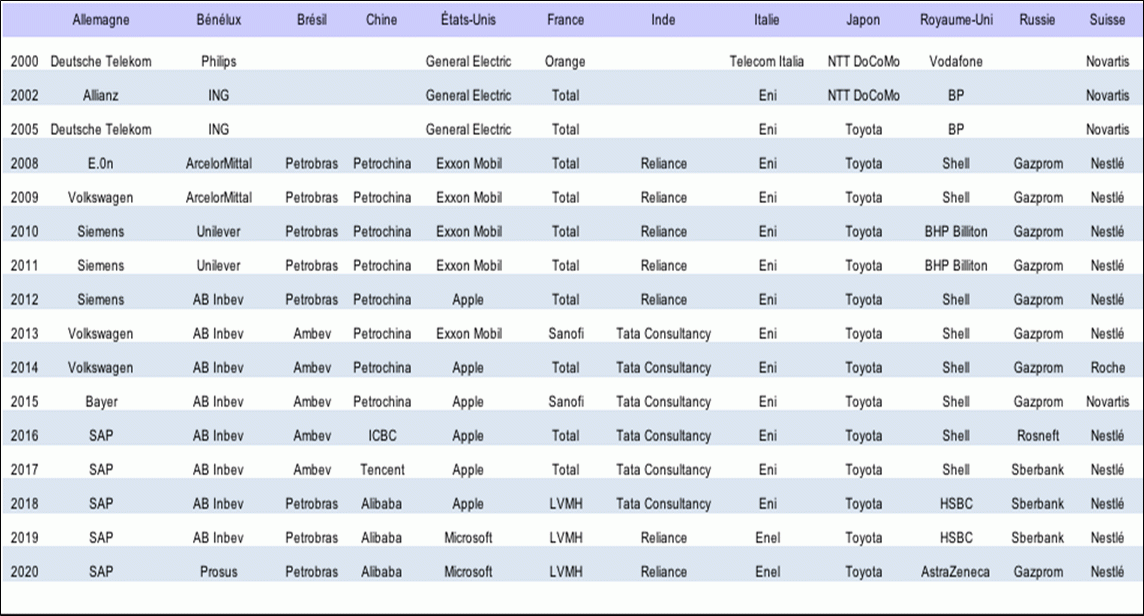This screenshot has width=1144, height=616.
Task: Click the Prosus cell in 2020
Action: [x=218, y=571]
